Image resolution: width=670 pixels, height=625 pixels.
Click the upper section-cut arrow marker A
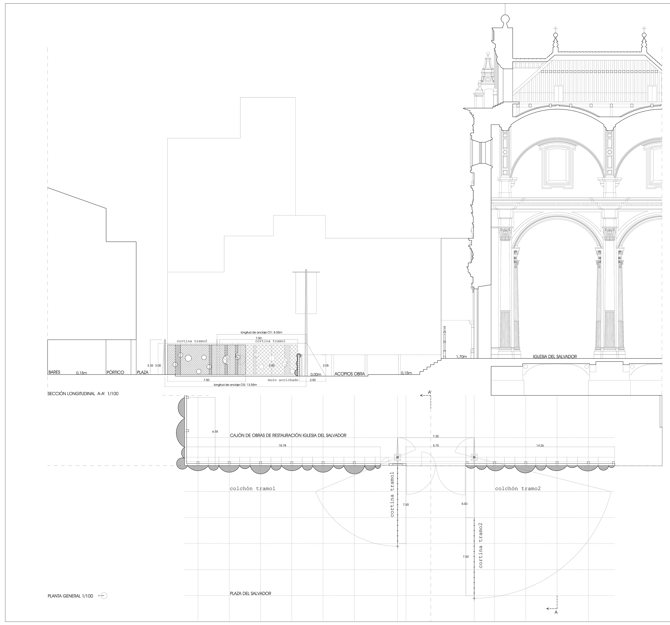pos(430,392)
